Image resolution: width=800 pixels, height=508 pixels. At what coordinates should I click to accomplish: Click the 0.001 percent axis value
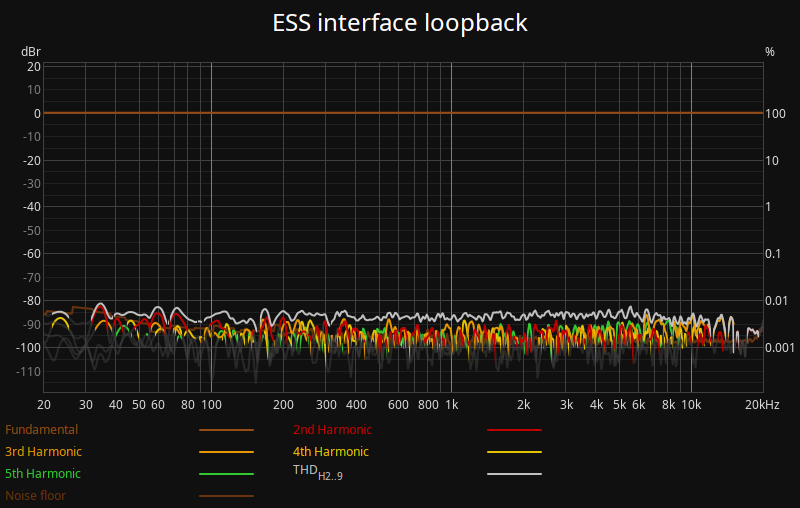(x=780, y=347)
